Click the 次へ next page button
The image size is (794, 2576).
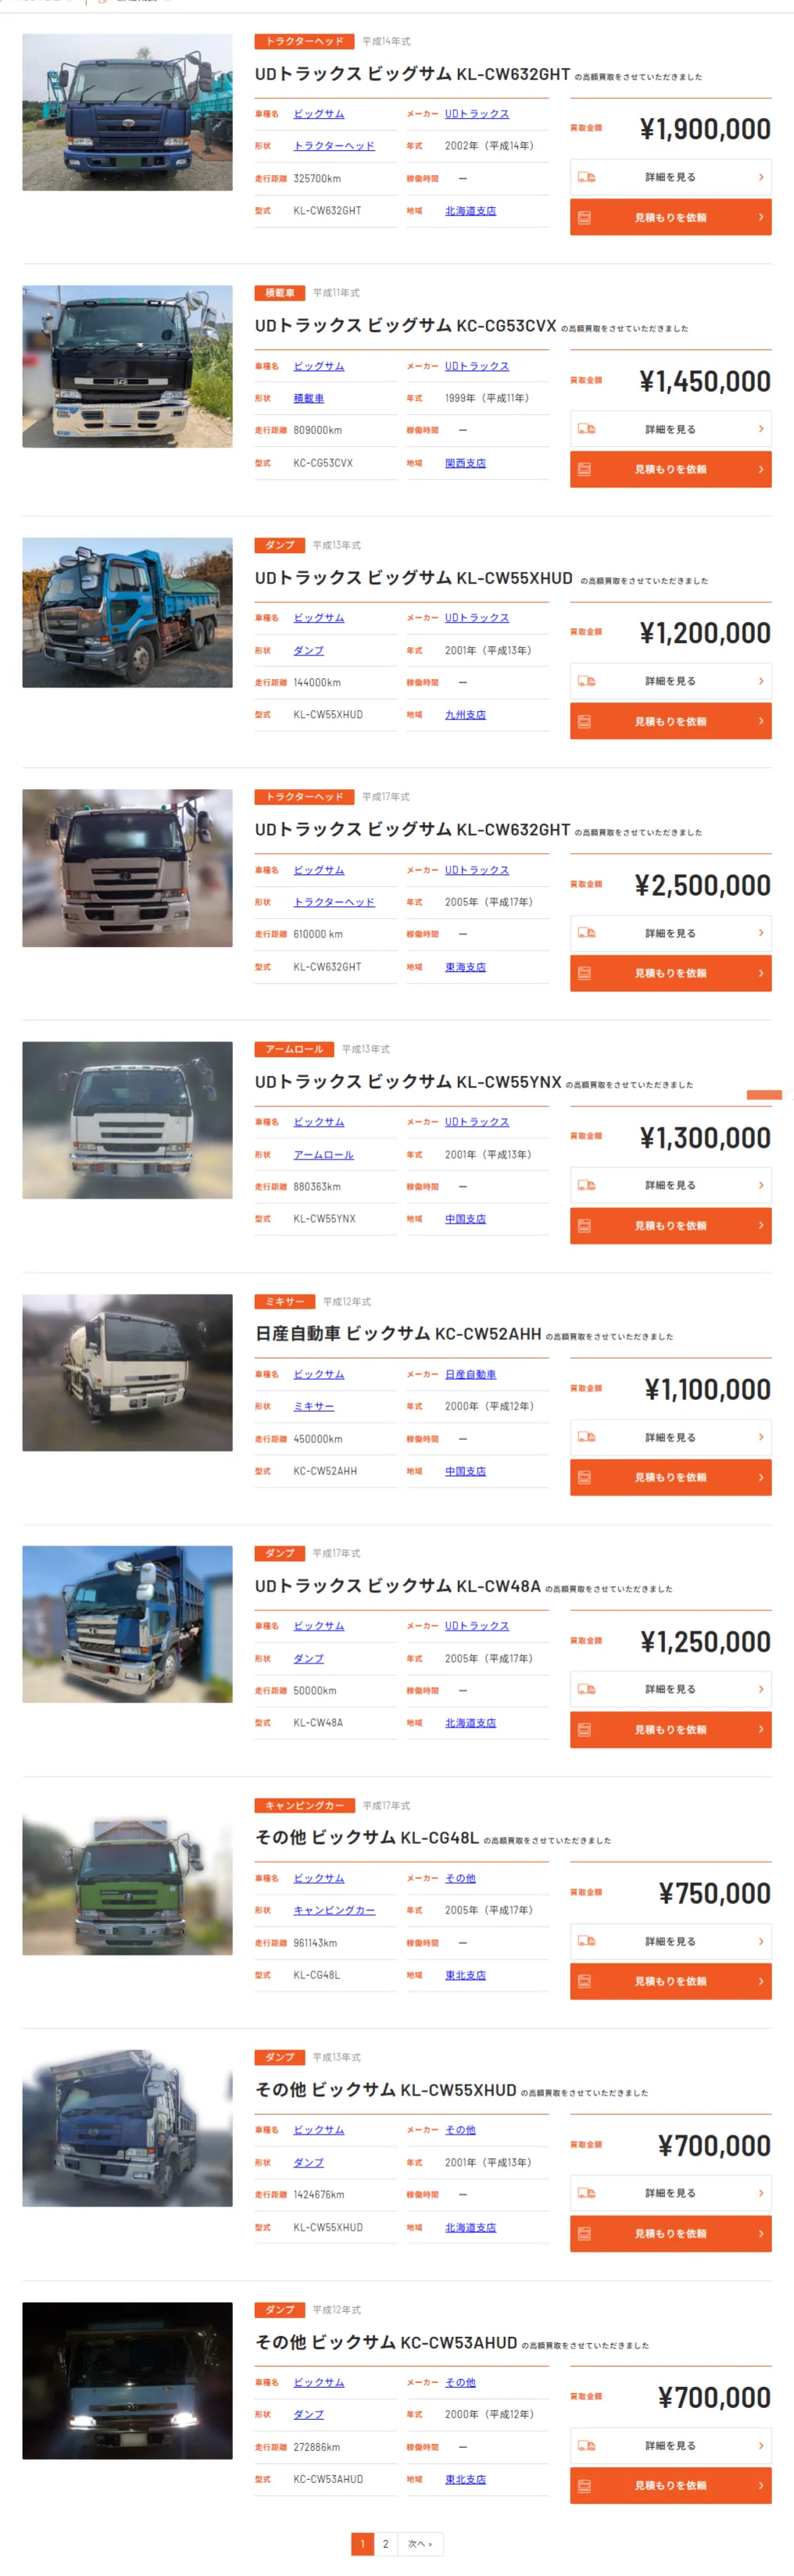click(x=420, y=2544)
